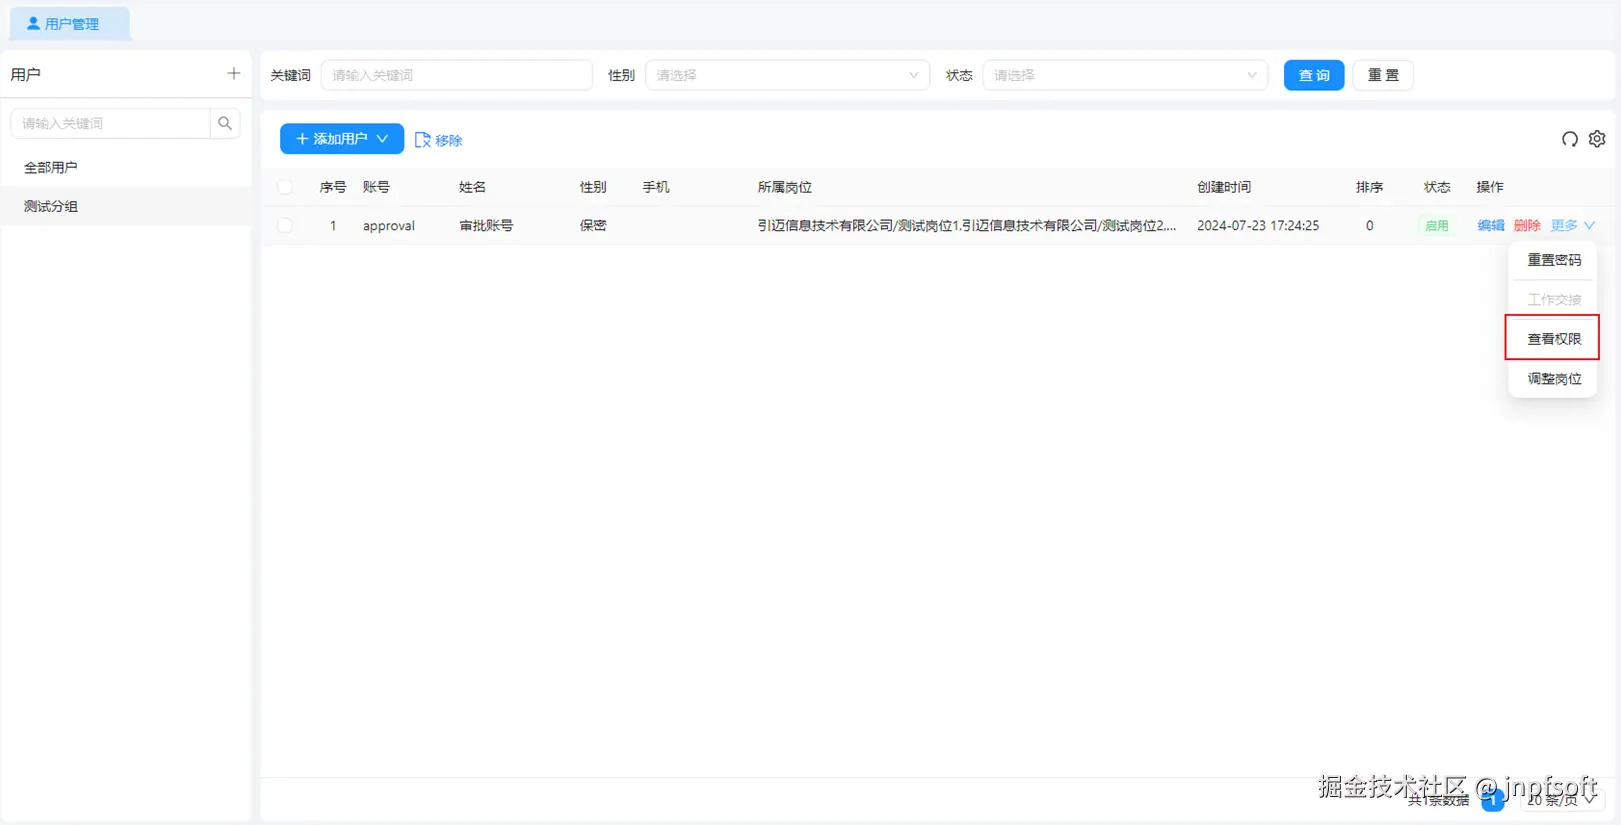This screenshot has width=1621, height=825.
Task: Focus the 关键词 keyword input field
Action: pyautogui.click(x=457, y=75)
